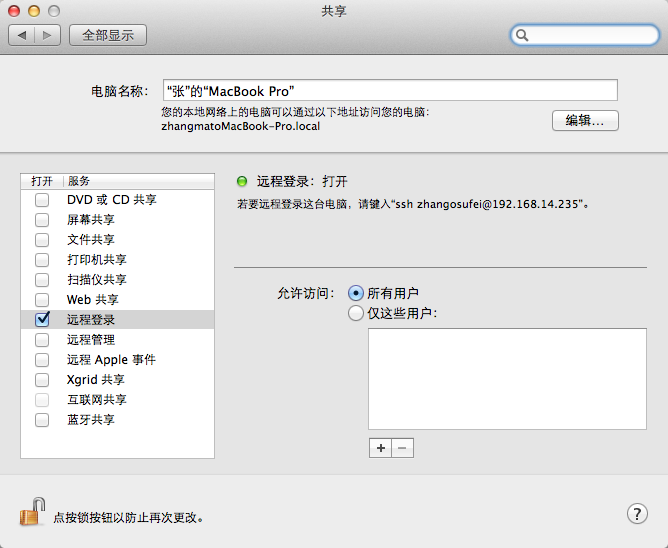Image resolution: width=668 pixels, height=548 pixels.
Task: Click the forward navigation arrow
Action: [47, 35]
